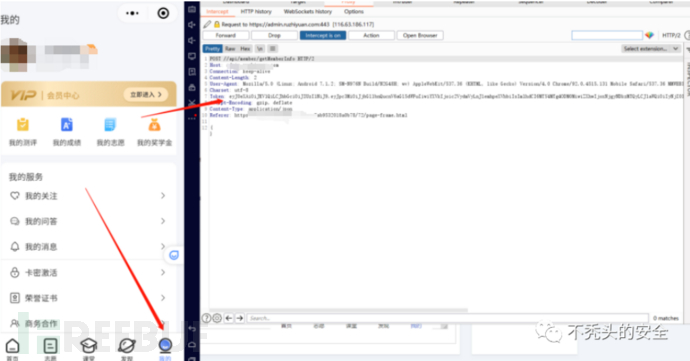Click emulator screen display icon
The height and width of the screenshot is (361, 690).
coord(192,56)
